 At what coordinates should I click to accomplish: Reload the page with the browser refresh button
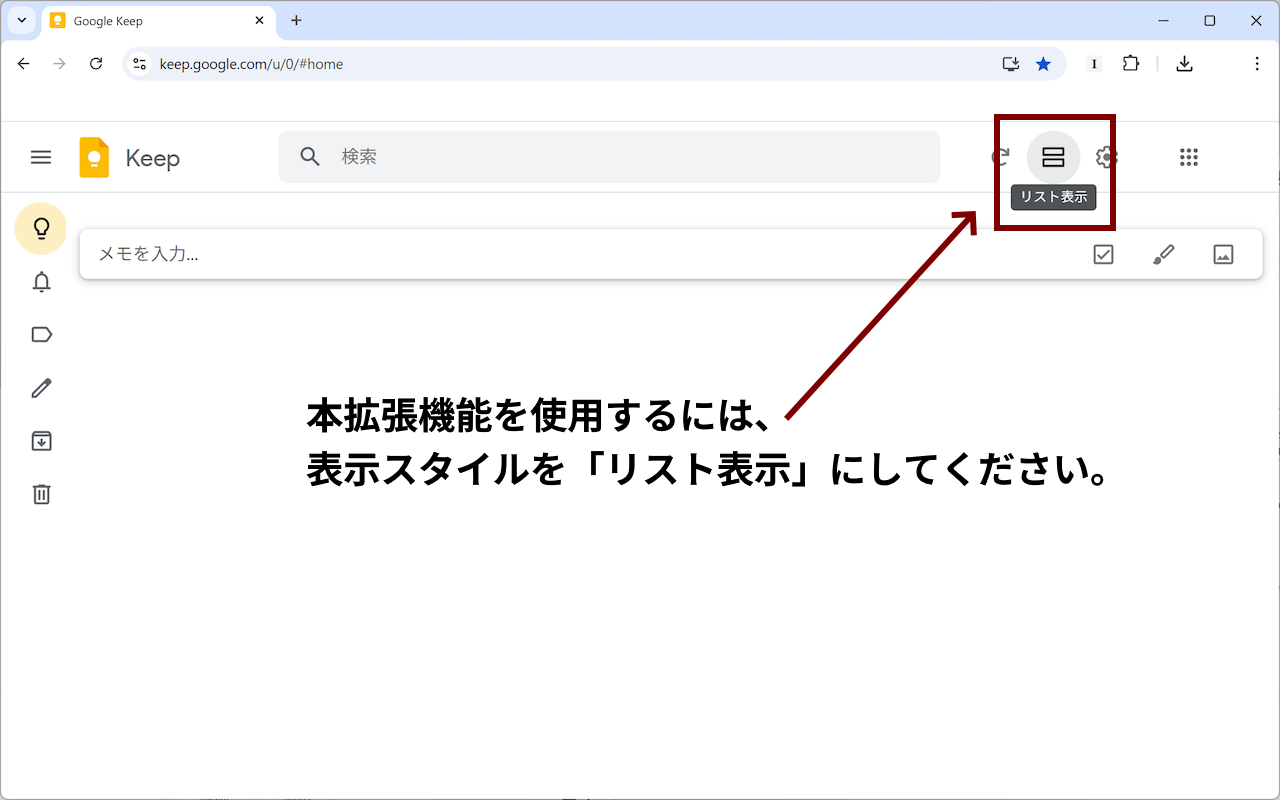point(96,64)
